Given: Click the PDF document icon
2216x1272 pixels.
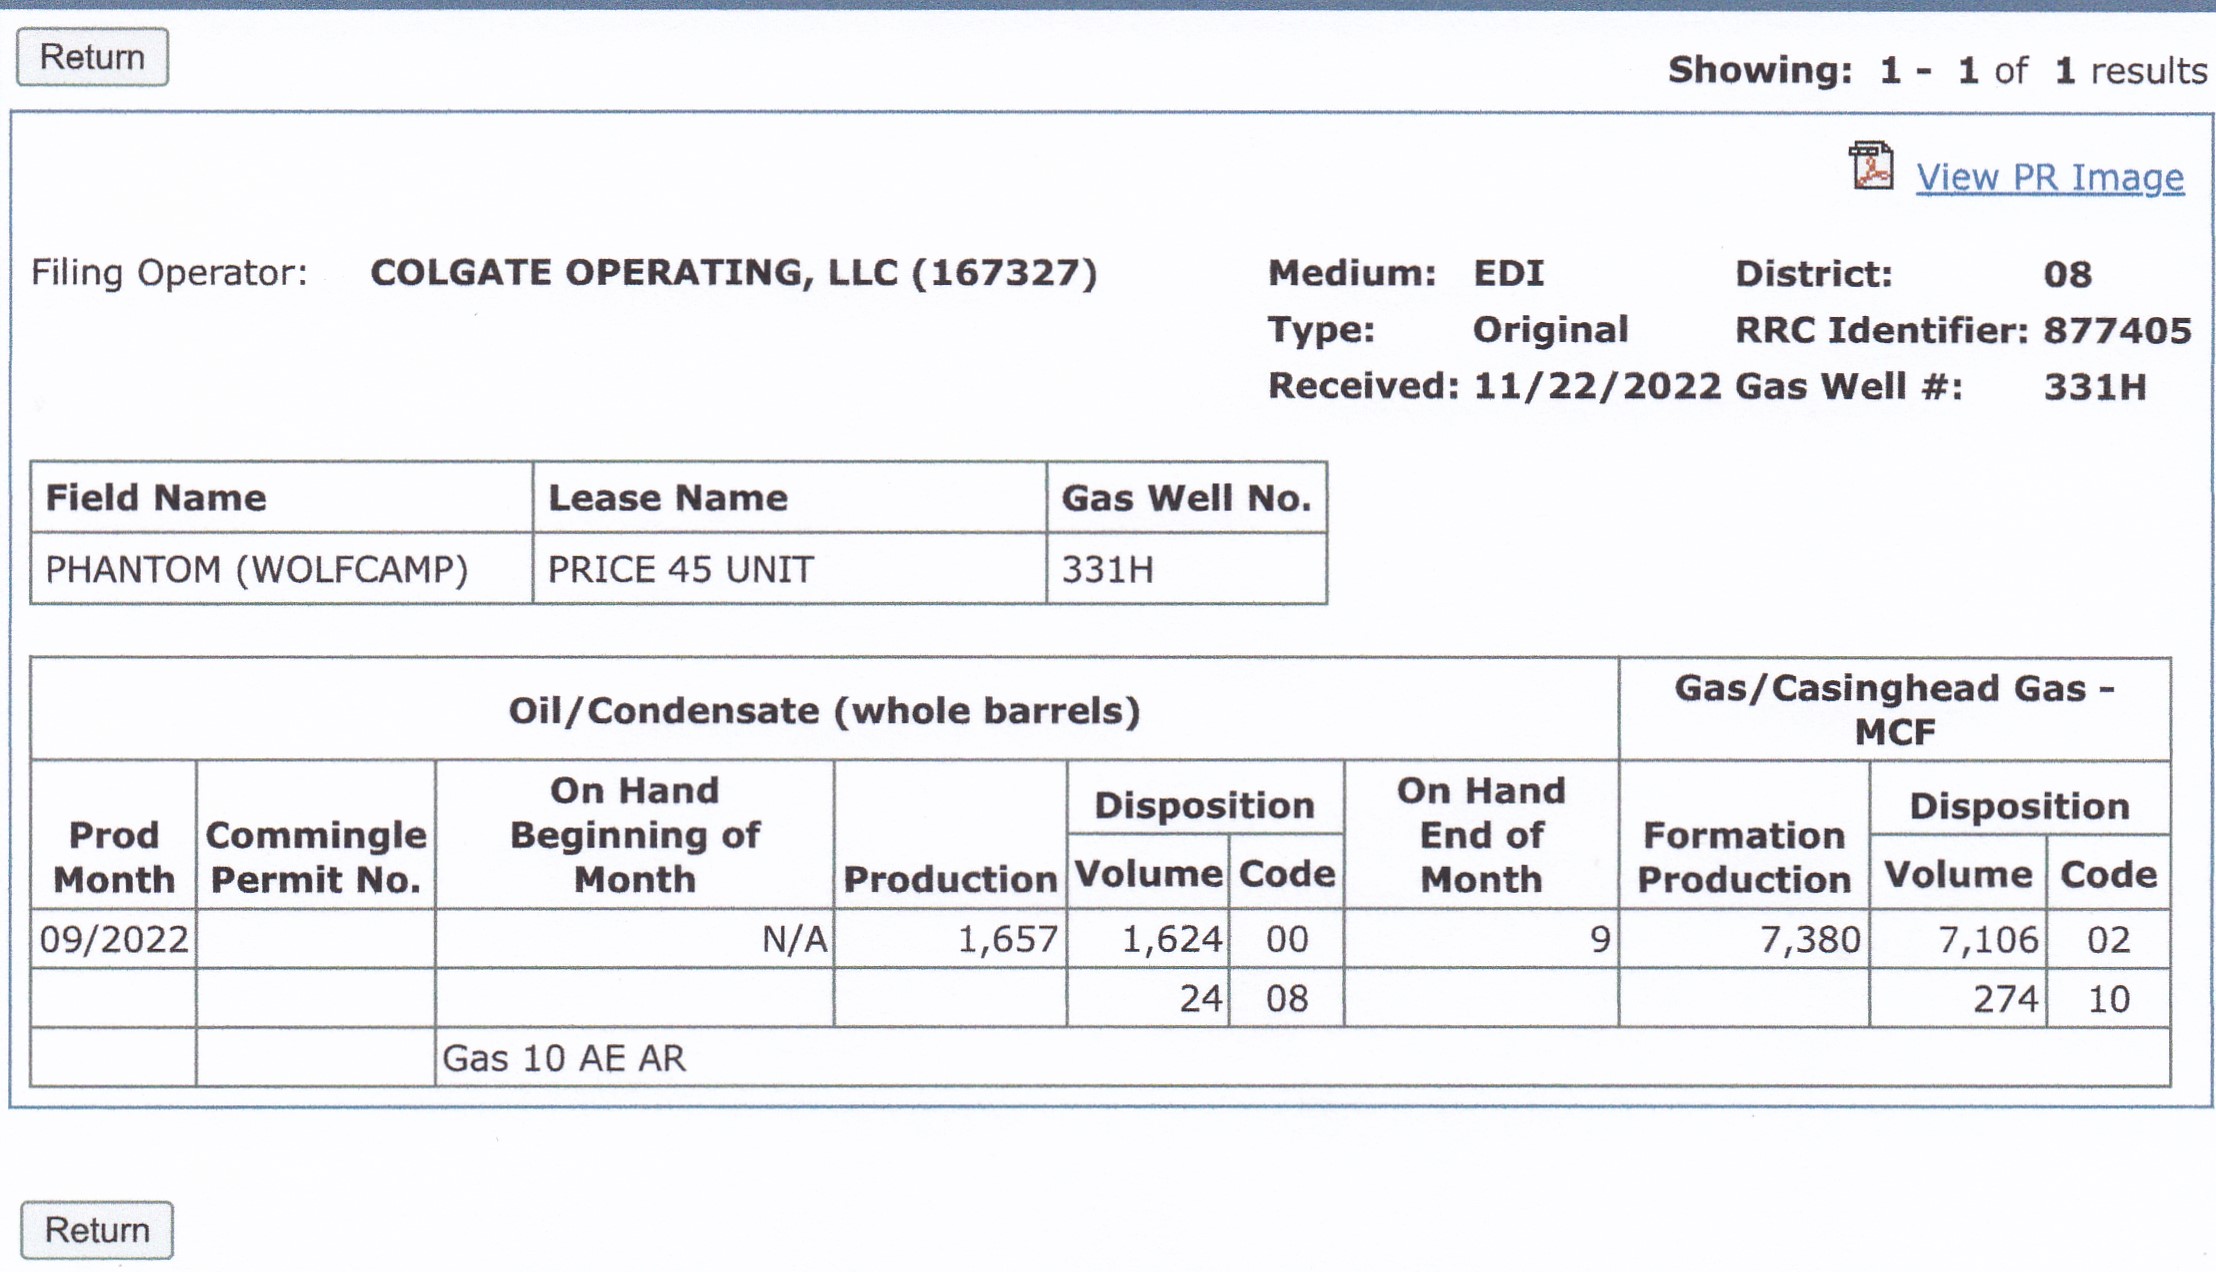Looking at the screenshot, I should tap(1870, 166).
